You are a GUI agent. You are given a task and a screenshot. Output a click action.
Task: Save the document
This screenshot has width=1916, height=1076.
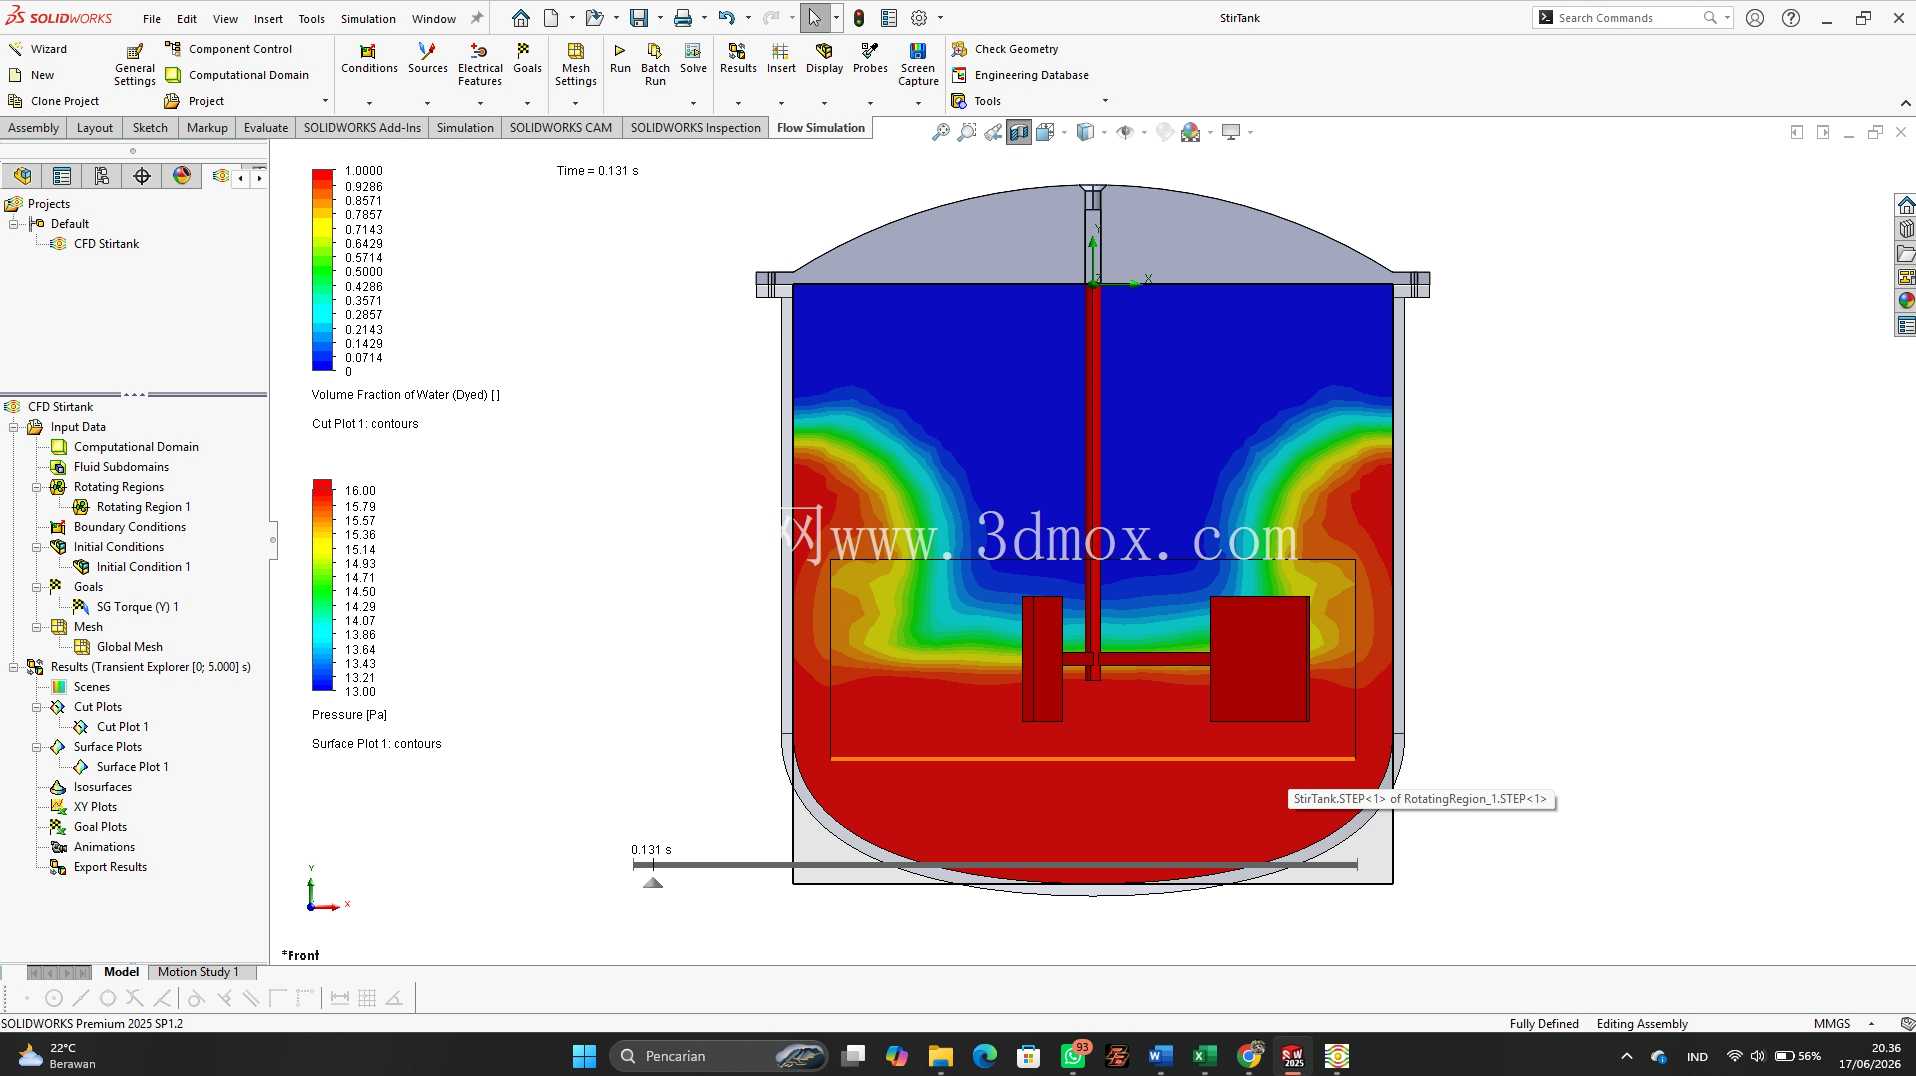point(638,18)
